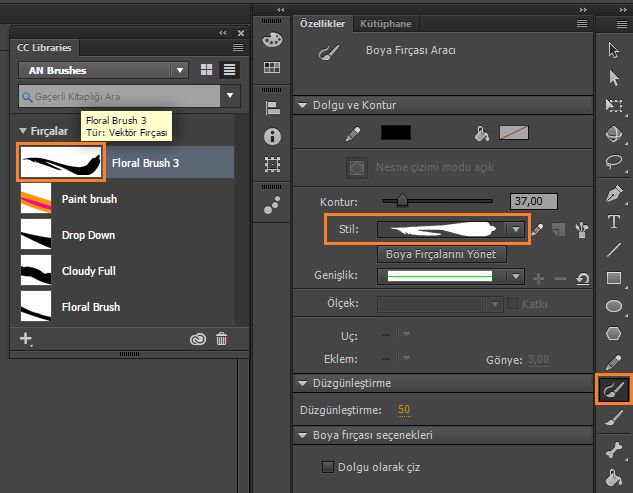The height and width of the screenshot is (493, 633).
Task: Open the Transform panel icon
Action: point(272,164)
